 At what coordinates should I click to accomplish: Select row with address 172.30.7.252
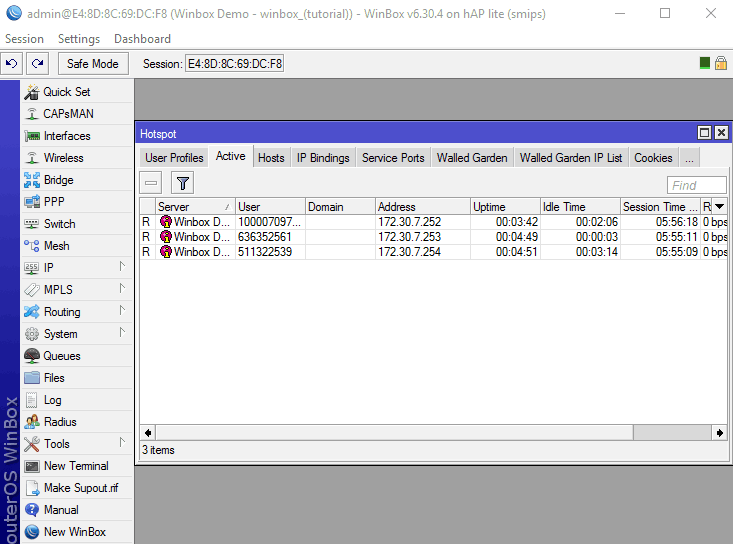click(x=433, y=222)
